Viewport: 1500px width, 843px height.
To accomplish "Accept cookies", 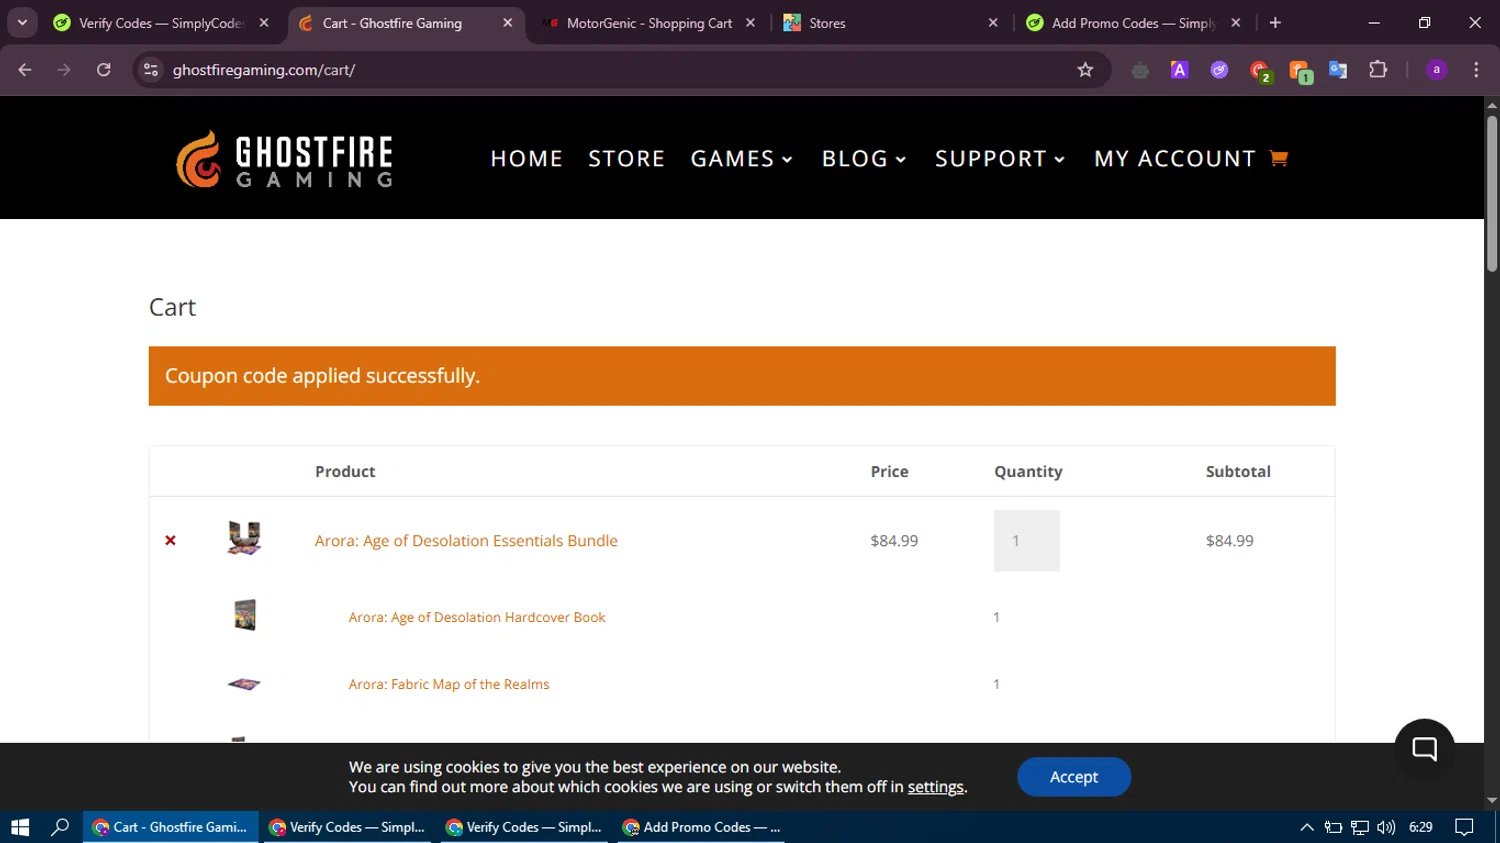I will (1074, 777).
